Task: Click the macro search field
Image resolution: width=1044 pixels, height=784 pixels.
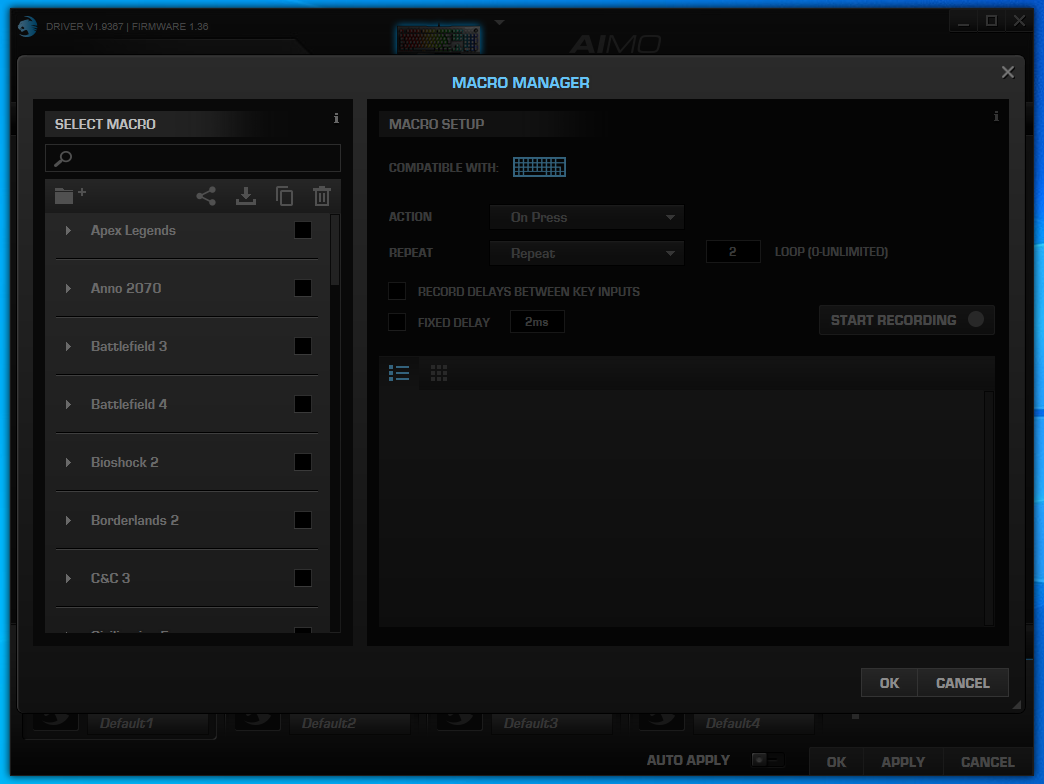Action: (x=193, y=158)
